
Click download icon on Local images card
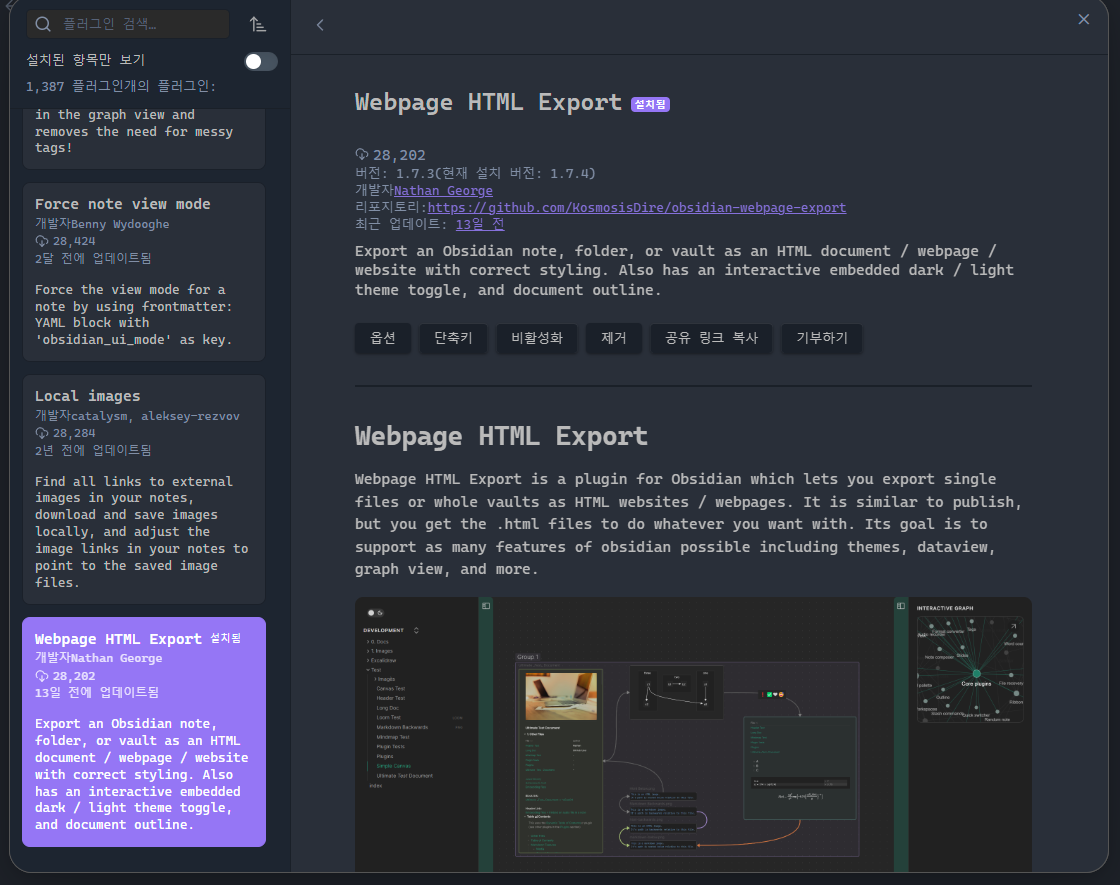[x=42, y=434]
